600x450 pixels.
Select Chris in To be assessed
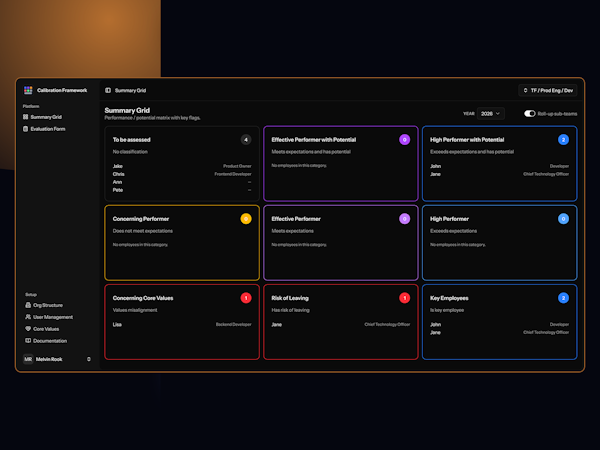(118, 174)
